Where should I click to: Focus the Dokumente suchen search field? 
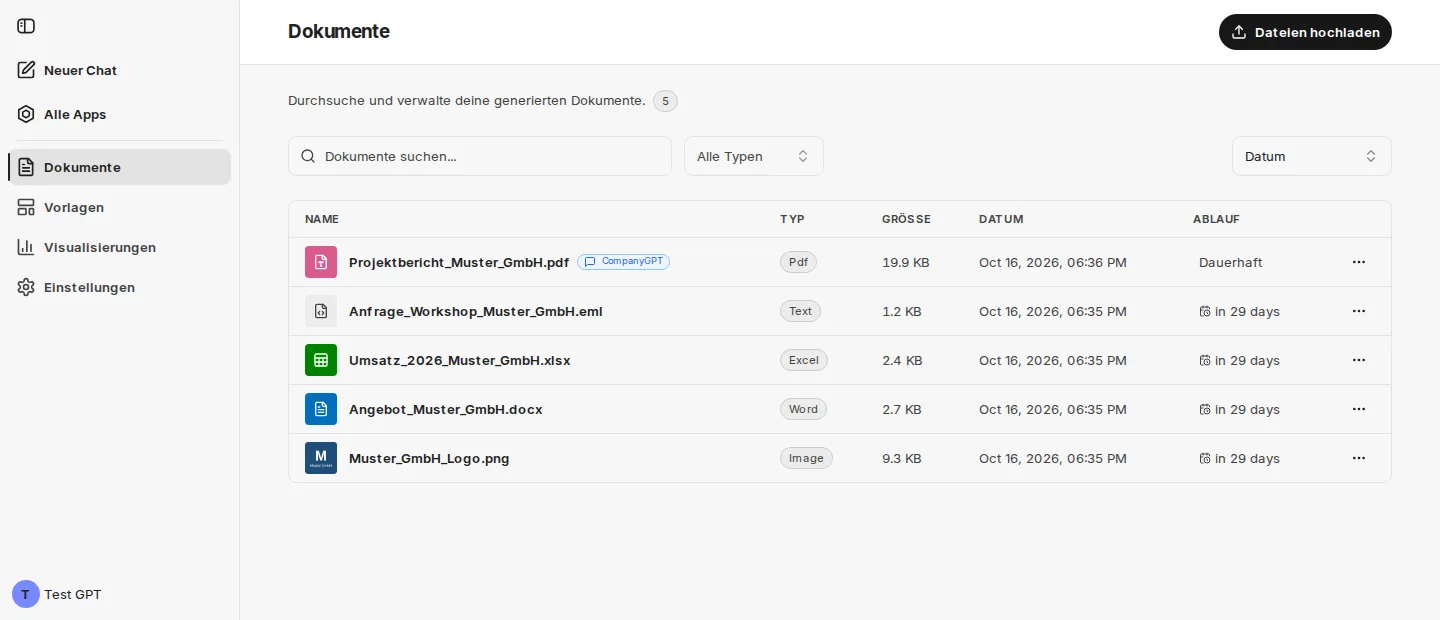click(x=480, y=156)
